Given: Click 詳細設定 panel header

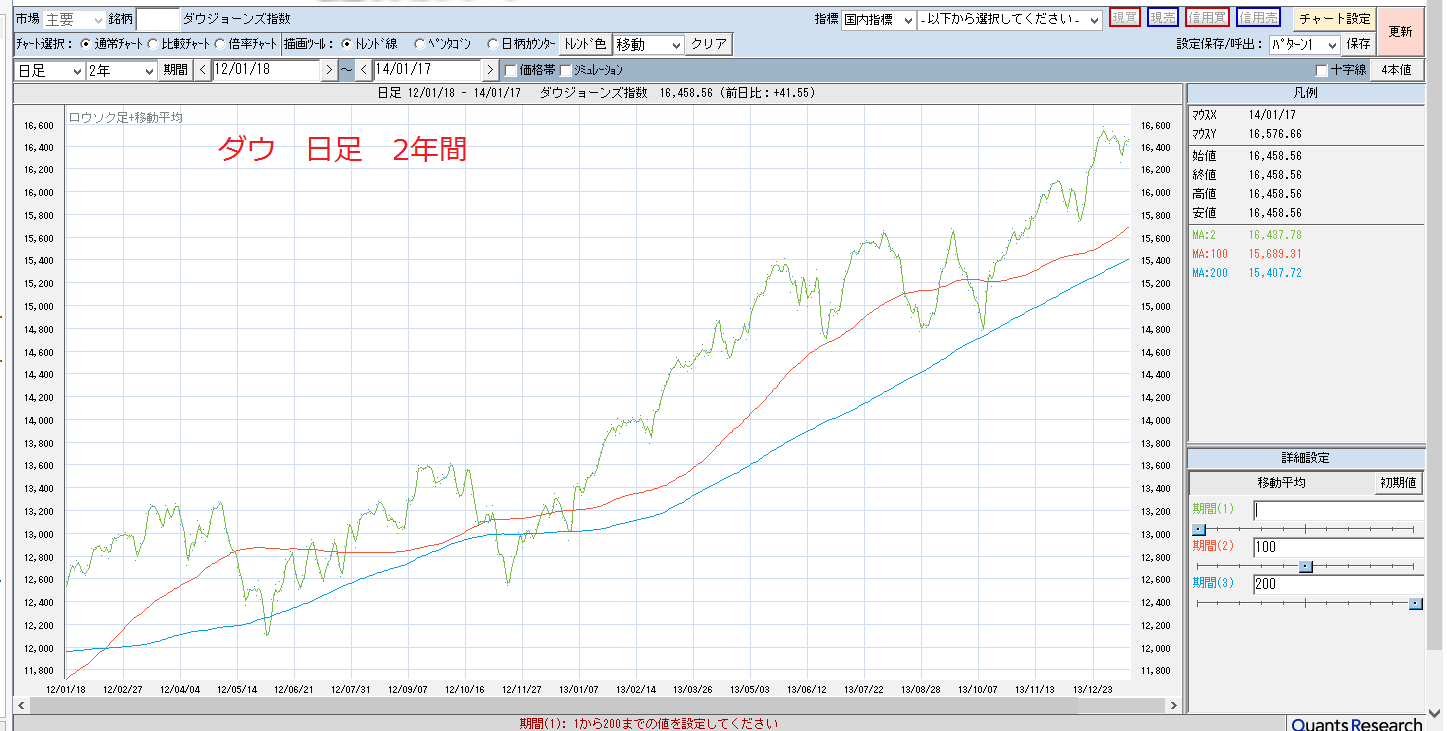Looking at the screenshot, I should pyautogui.click(x=1306, y=458).
